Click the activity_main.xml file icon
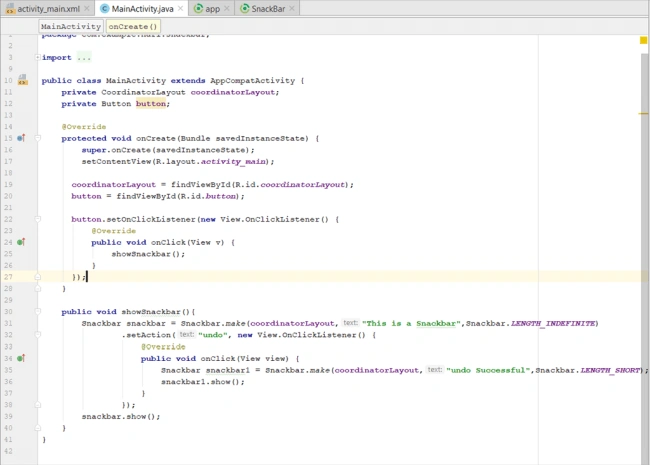650x465 pixels. pos(10,8)
